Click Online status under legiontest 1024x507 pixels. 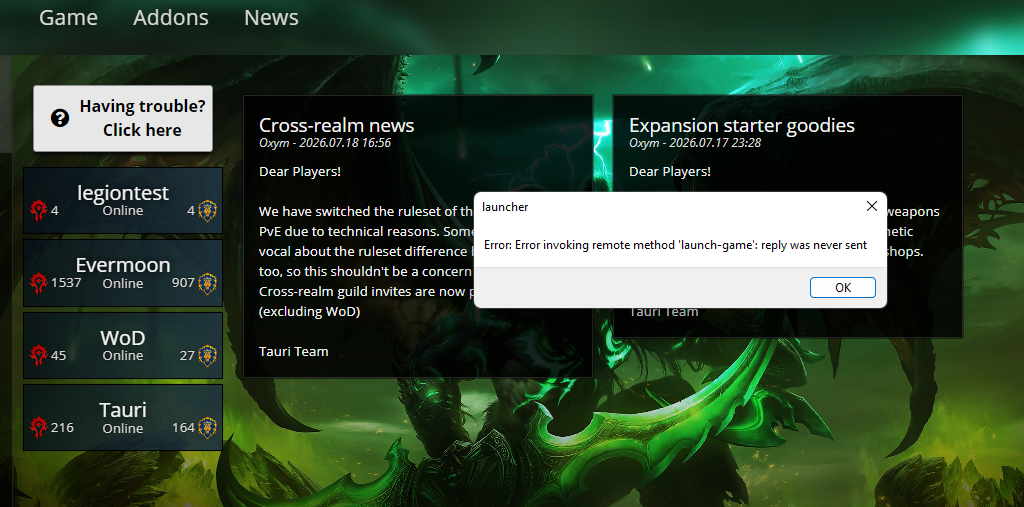point(123,211)
